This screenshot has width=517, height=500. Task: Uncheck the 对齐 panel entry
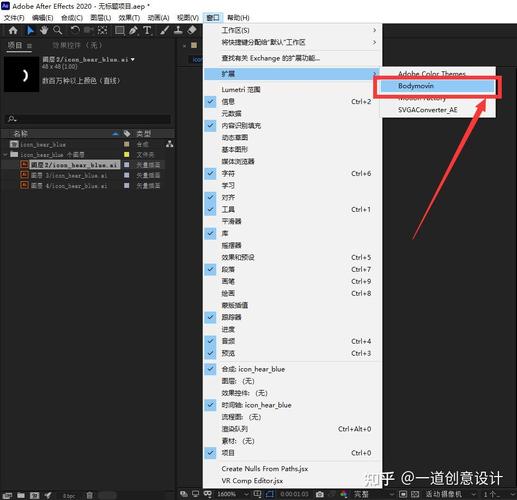[293, 197]
